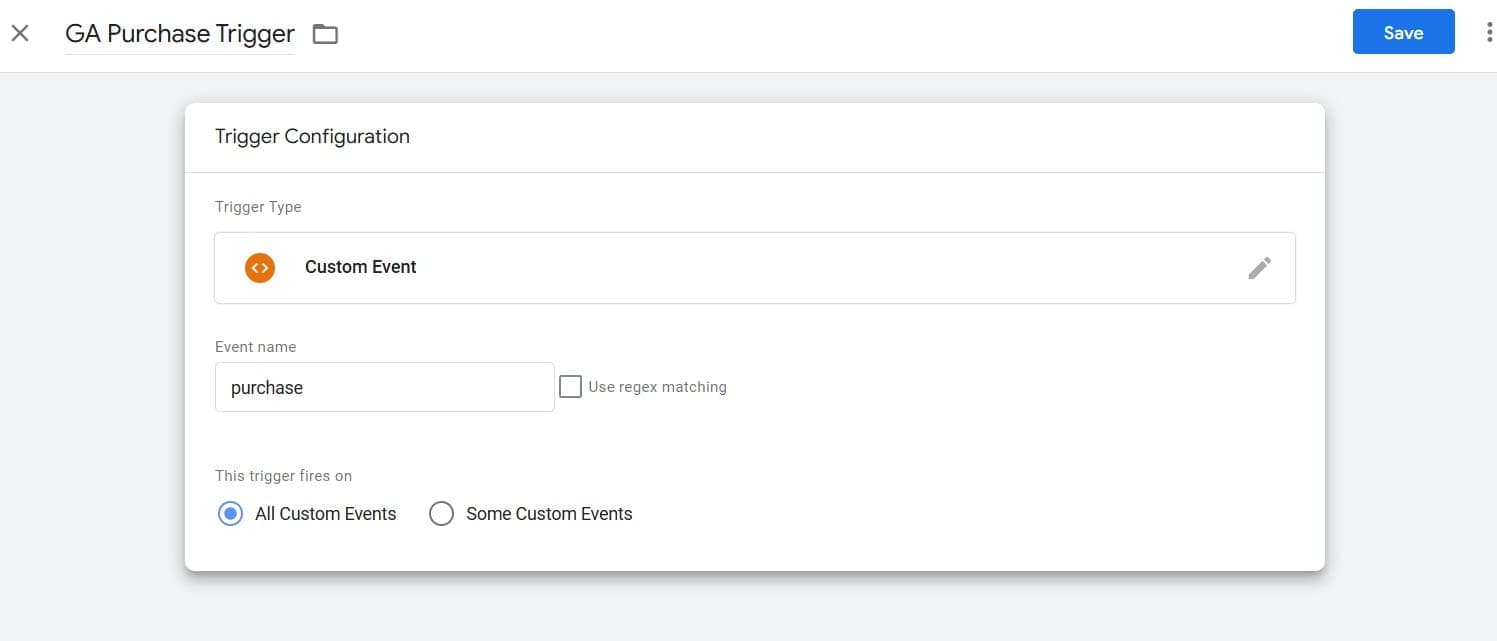Save the GA Purchase Trigger
This screenshot has height=641, width=1497.
[1403, 31]
